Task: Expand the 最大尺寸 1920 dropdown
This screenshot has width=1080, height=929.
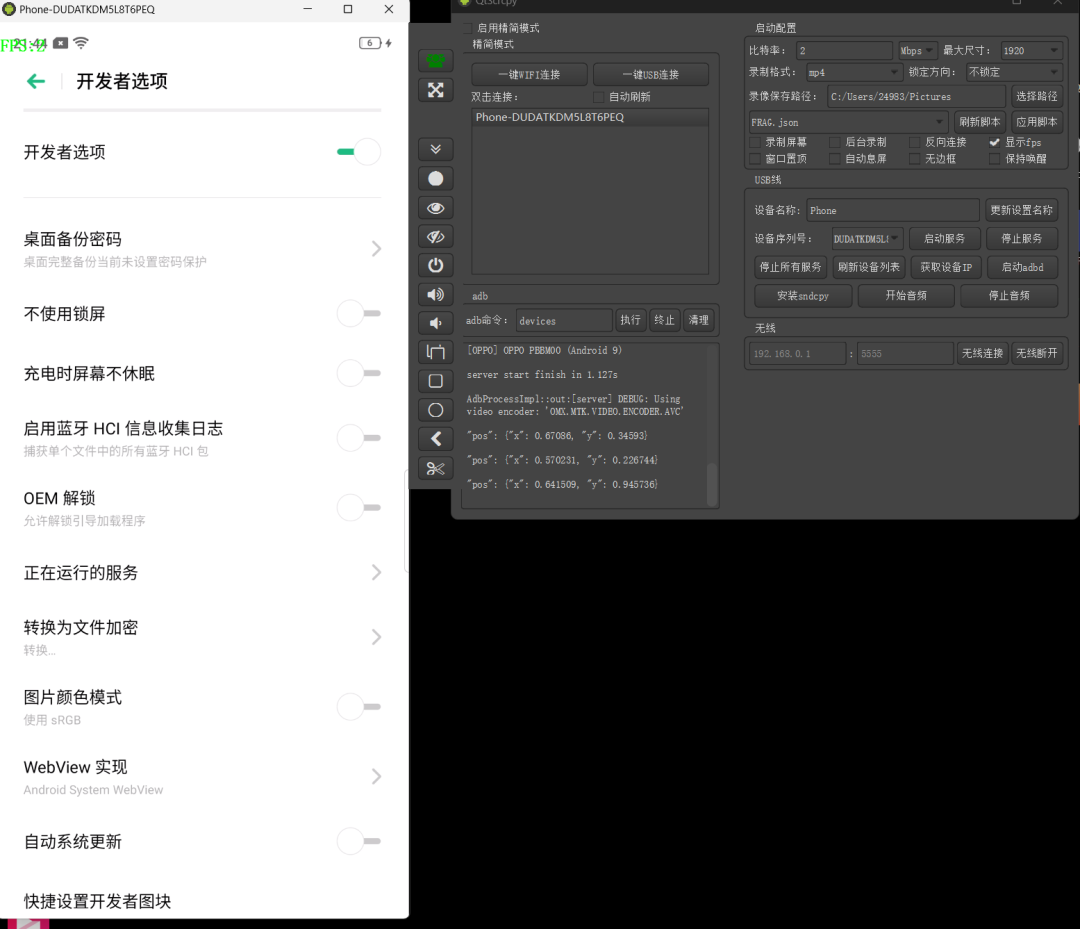Action: (x=1030, y=51)
